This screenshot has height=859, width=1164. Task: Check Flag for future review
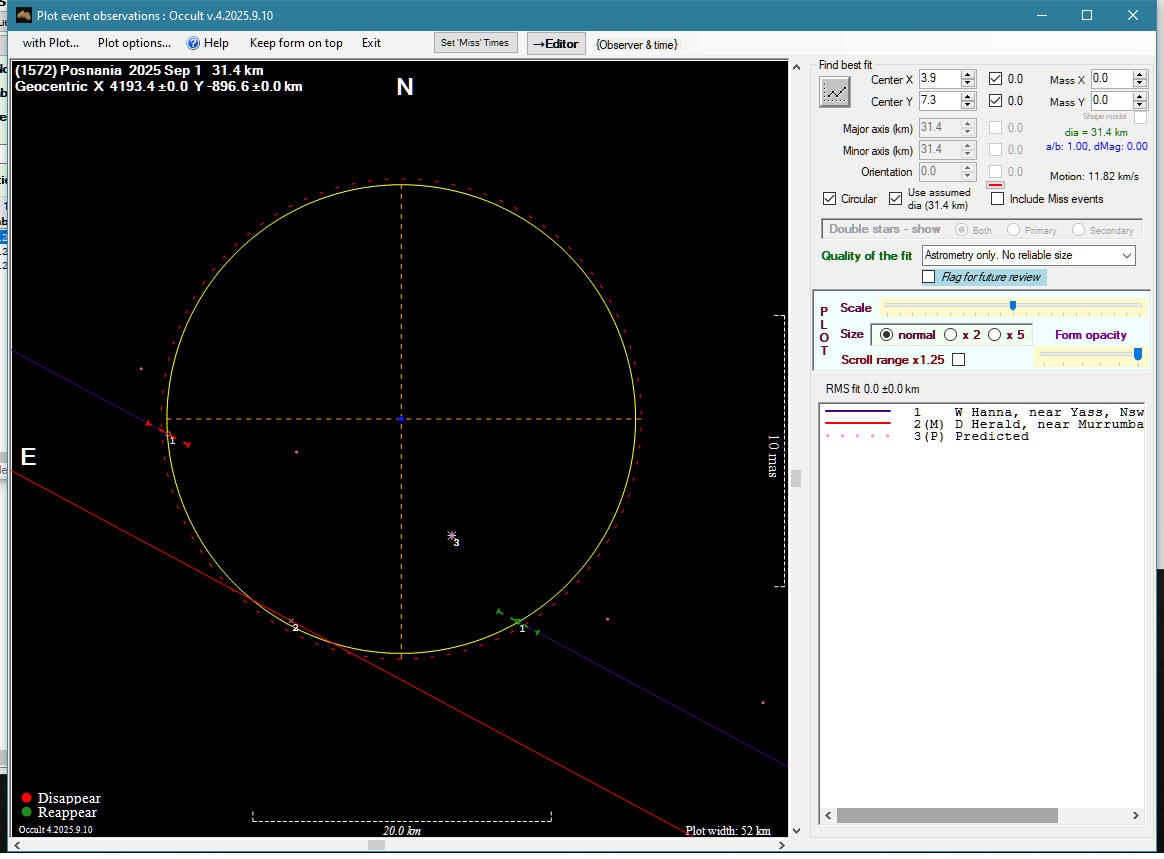(929, 277)
